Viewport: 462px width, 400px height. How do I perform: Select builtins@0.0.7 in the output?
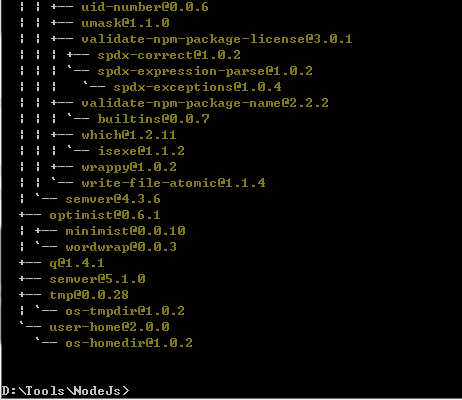coord(154,119)
